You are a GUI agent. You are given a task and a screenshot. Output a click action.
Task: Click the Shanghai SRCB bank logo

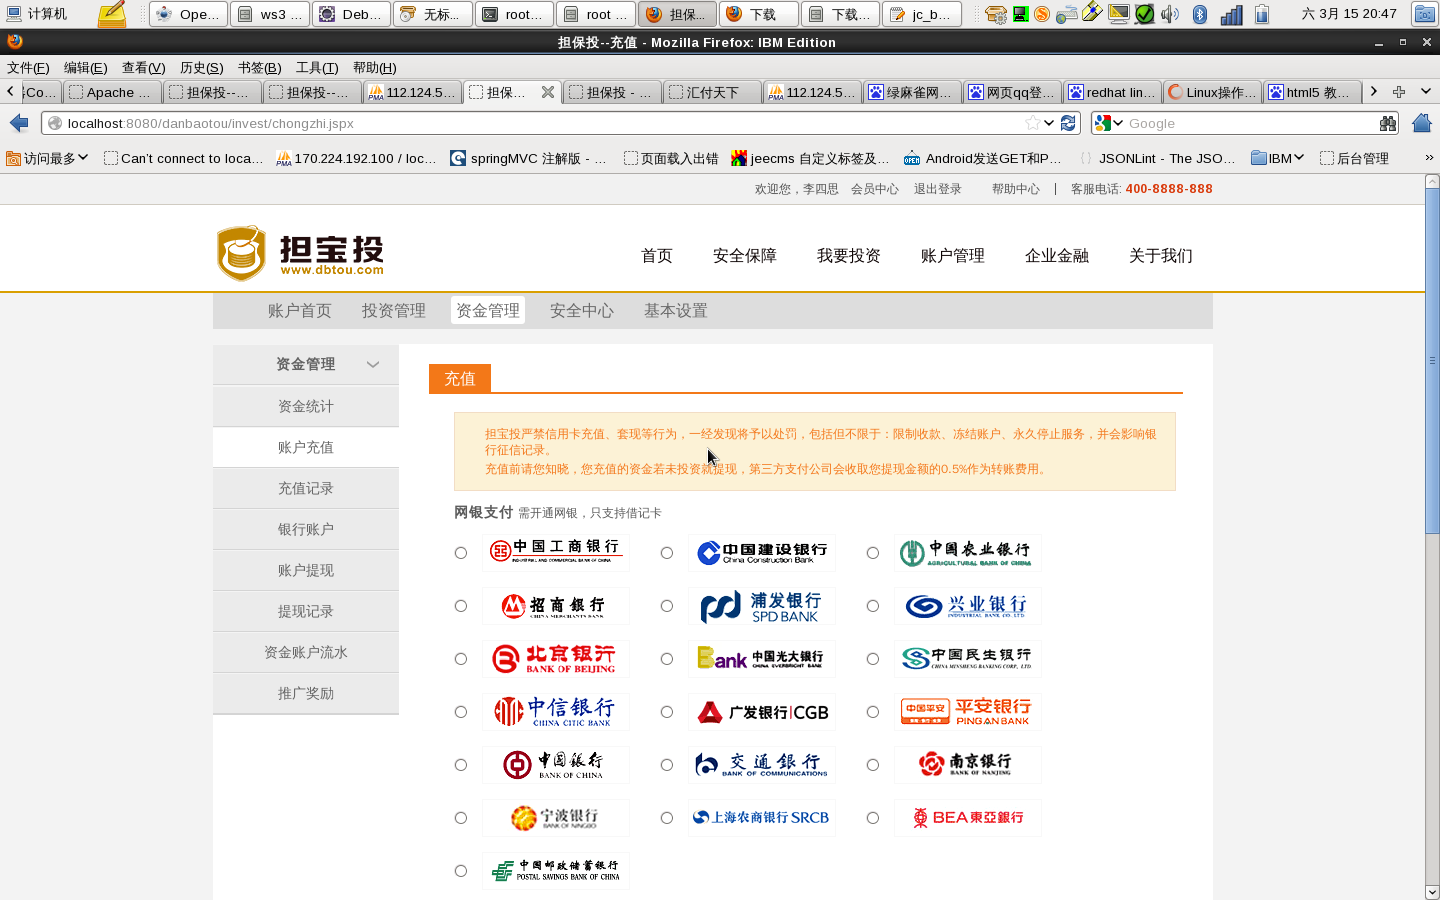click(762, 818)
